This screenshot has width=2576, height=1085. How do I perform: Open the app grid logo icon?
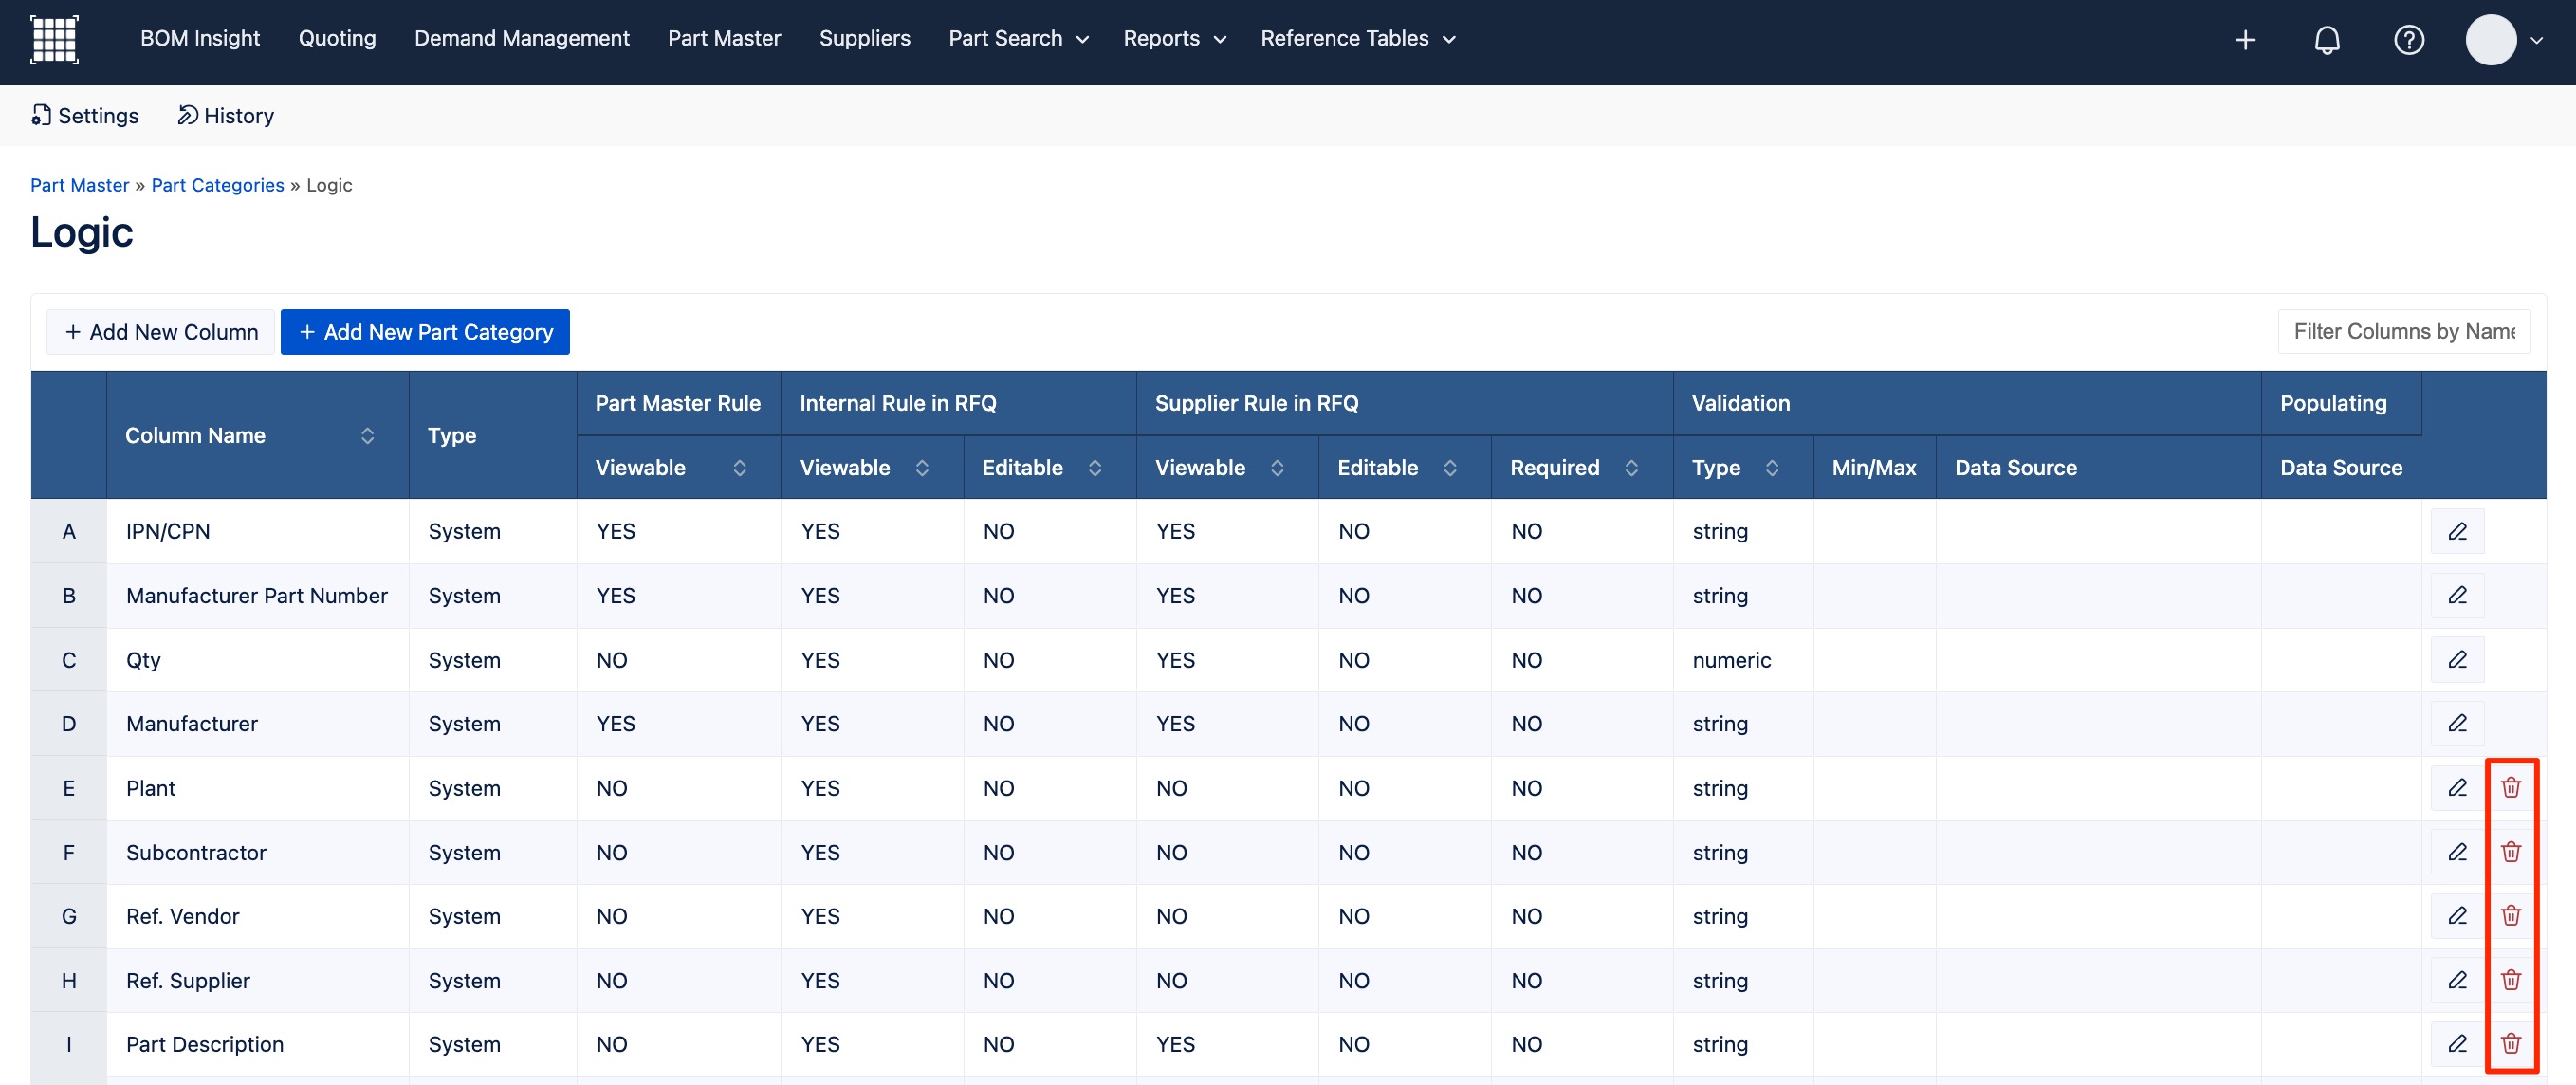coord(54,40)
